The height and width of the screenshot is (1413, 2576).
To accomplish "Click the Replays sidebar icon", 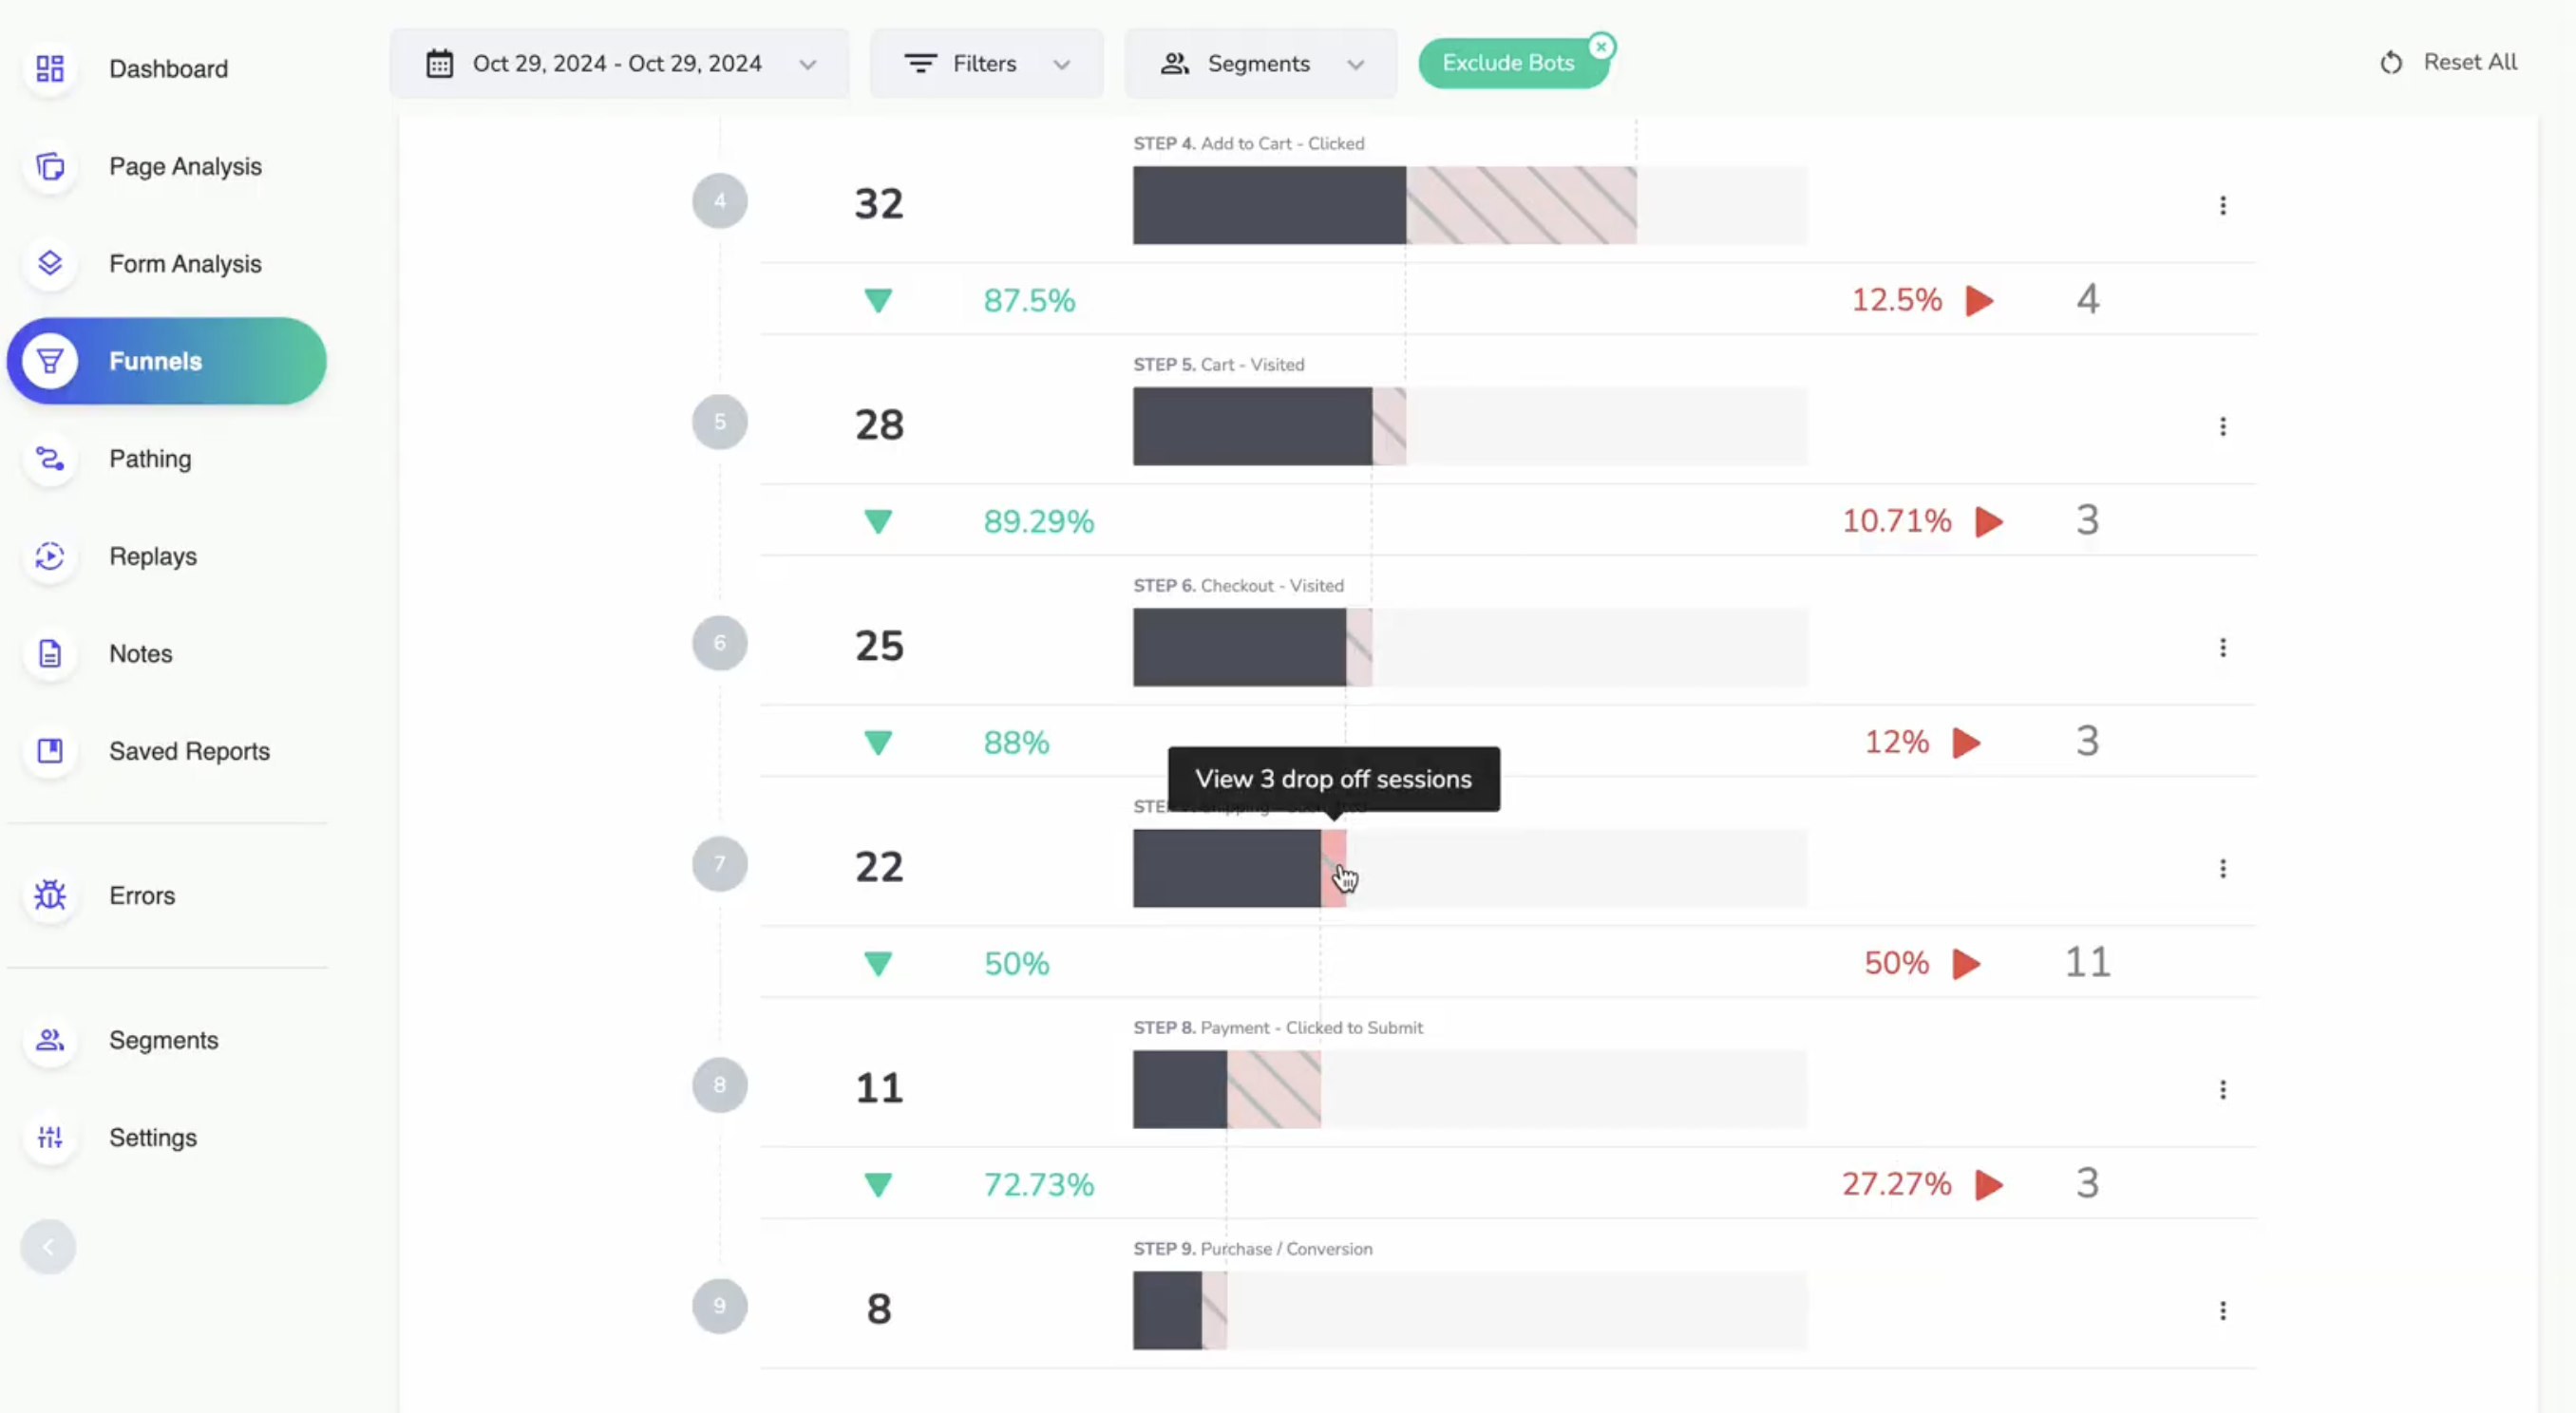I will 50,556.
